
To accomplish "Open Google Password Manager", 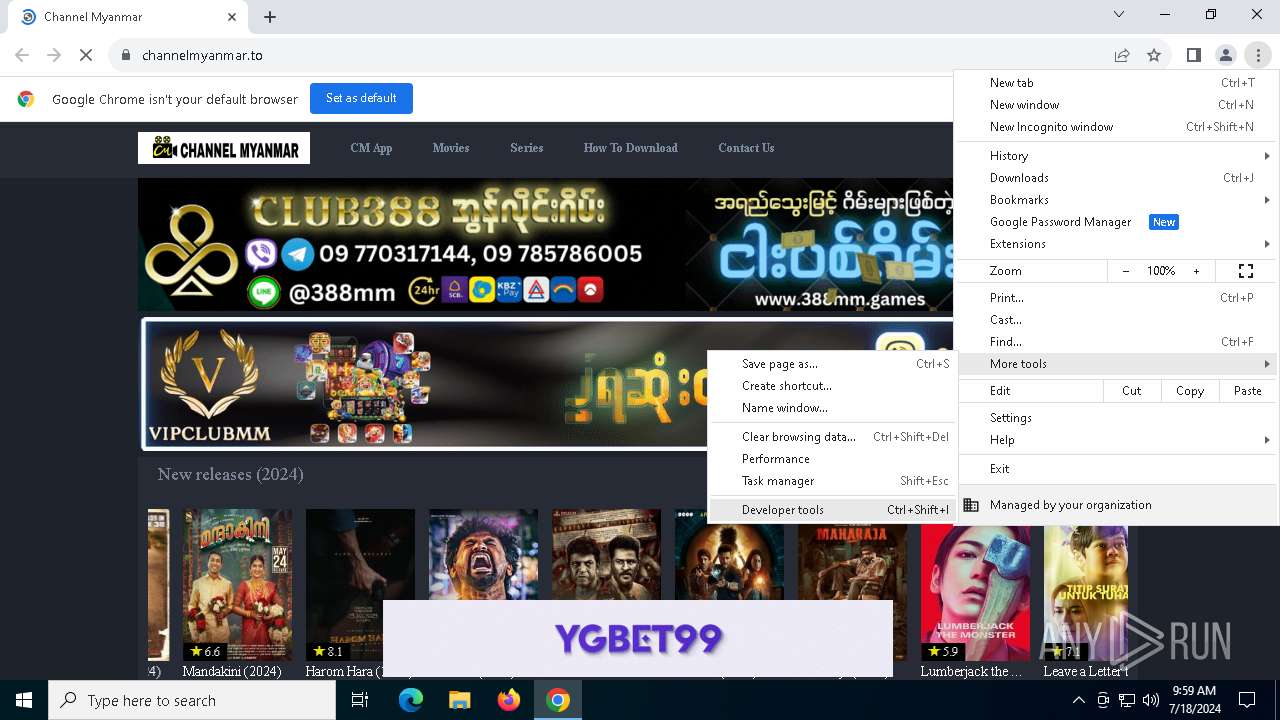I will [1118, 222].
